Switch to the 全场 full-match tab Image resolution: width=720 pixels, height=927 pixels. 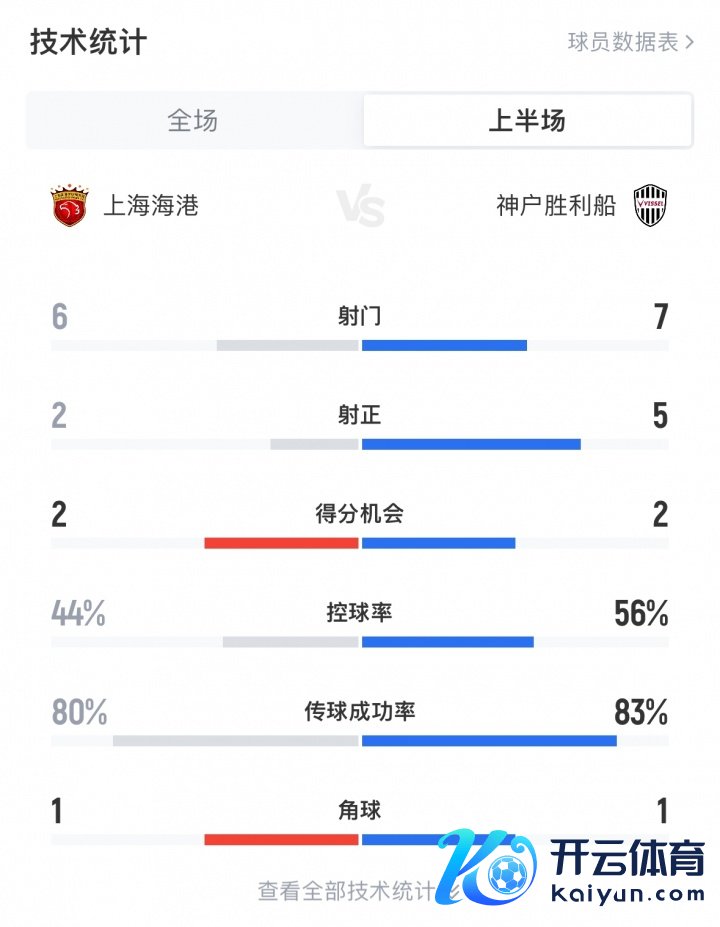(x=193, y=121)
